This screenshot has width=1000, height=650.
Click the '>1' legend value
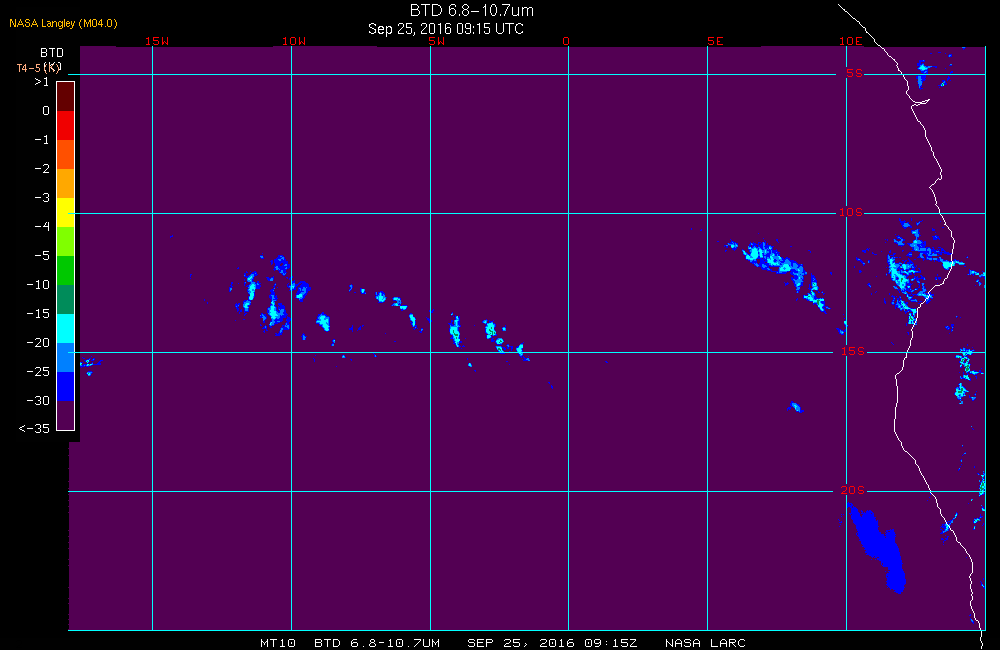(41, 82)
